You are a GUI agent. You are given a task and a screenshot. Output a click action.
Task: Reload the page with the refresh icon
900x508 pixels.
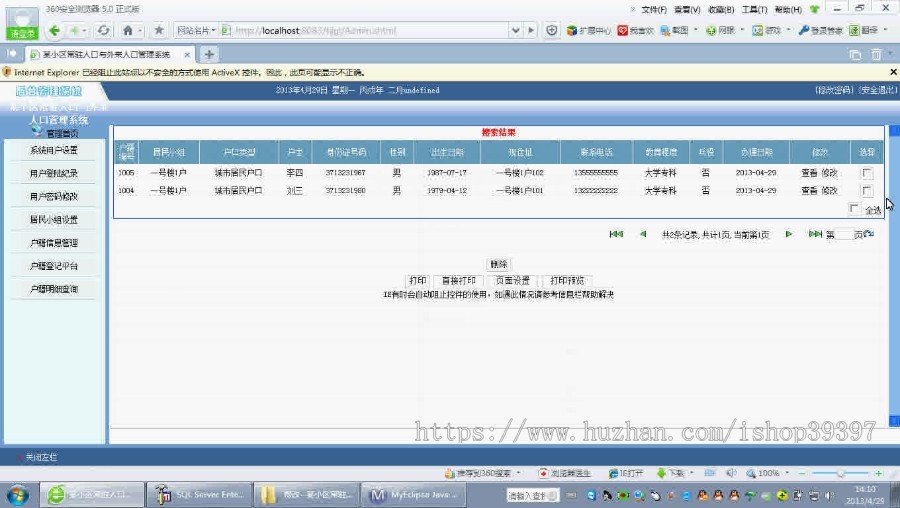tap(103, 30)
